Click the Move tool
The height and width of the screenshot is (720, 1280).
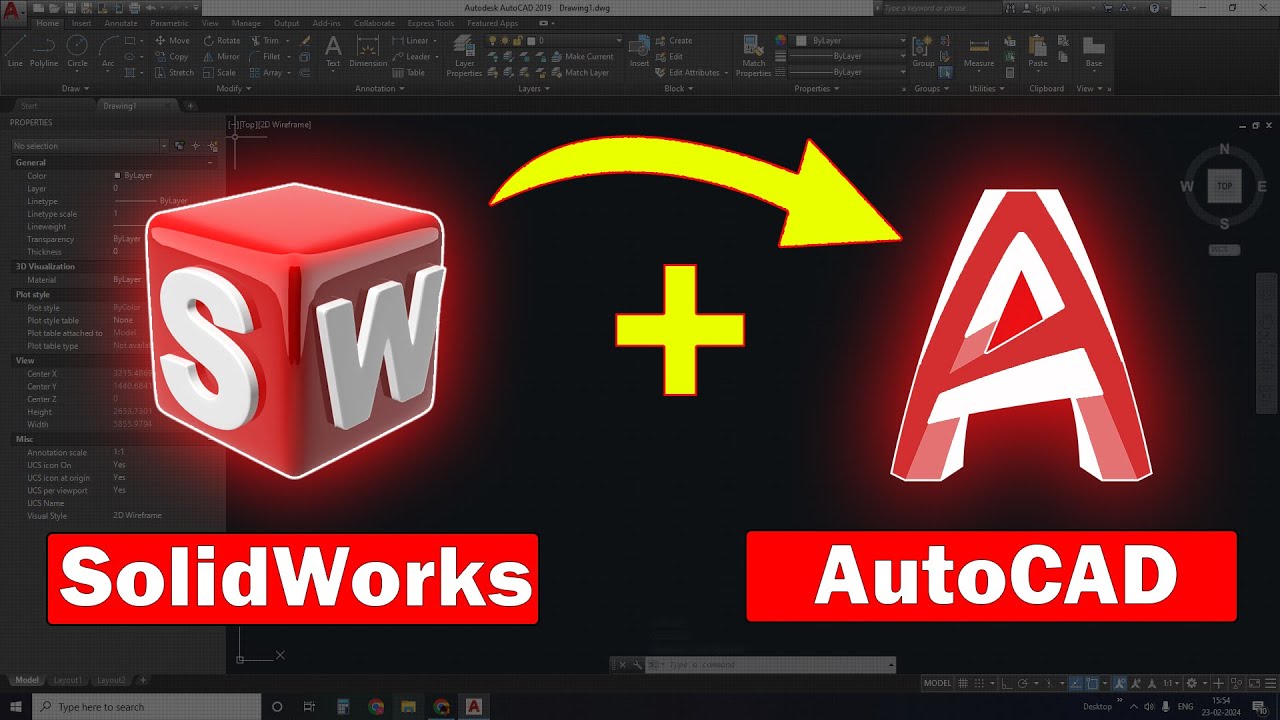click(x=172, y=41)
